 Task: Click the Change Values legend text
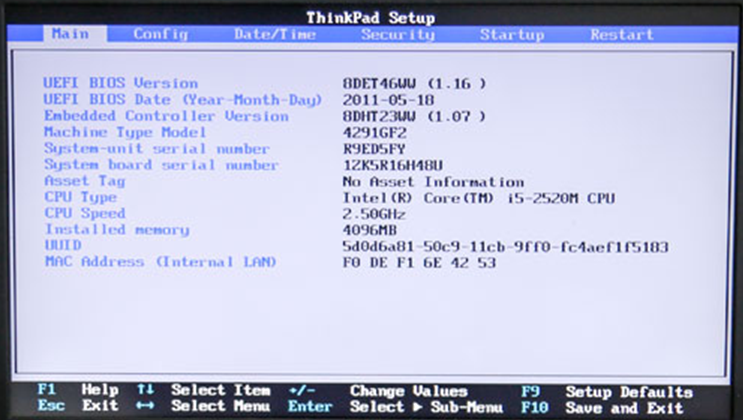(x=409, y=391)
